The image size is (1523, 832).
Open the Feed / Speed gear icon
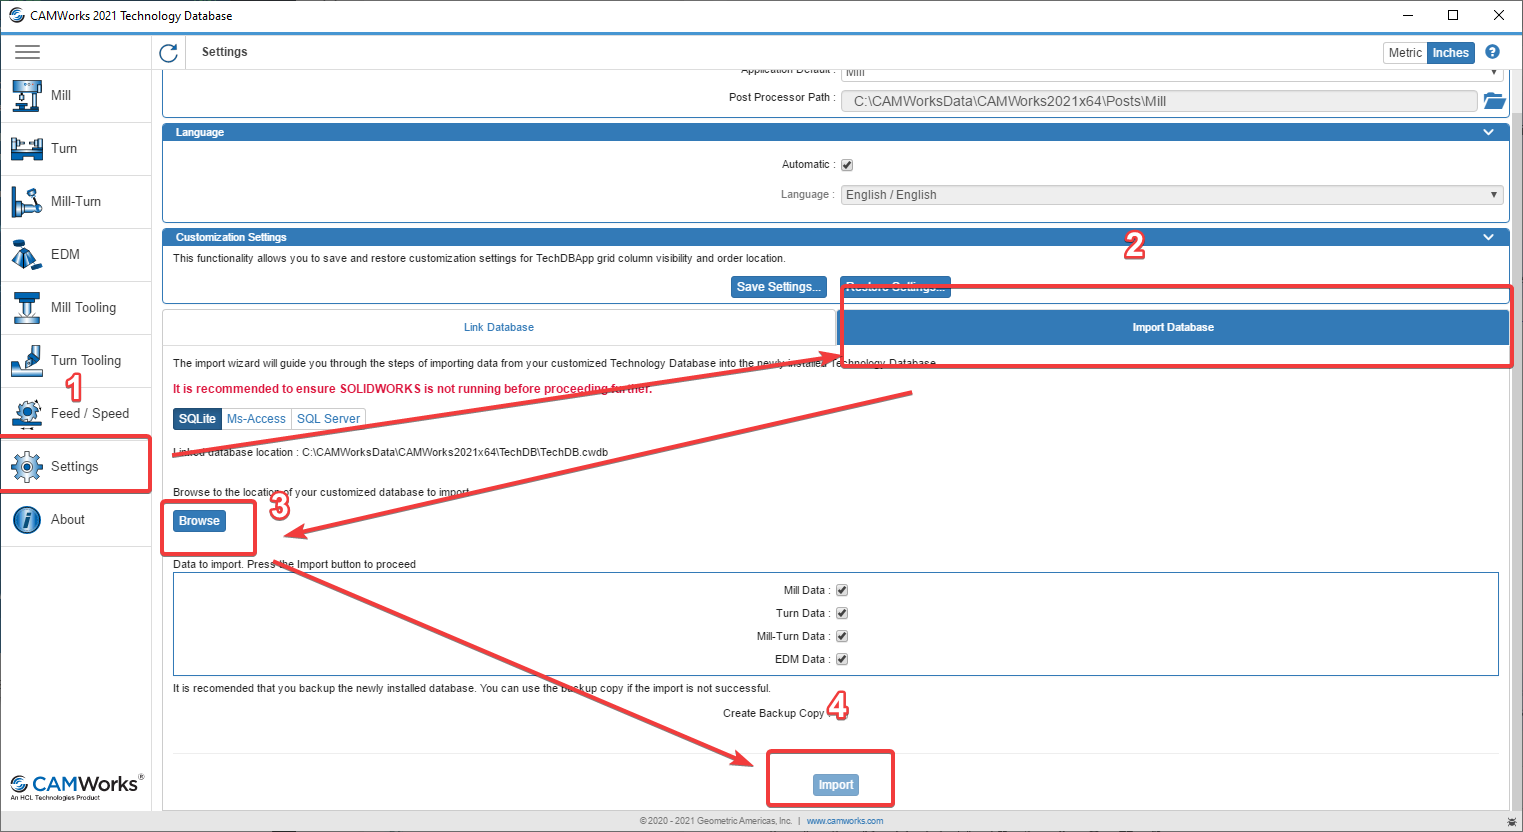pos(27,413)
